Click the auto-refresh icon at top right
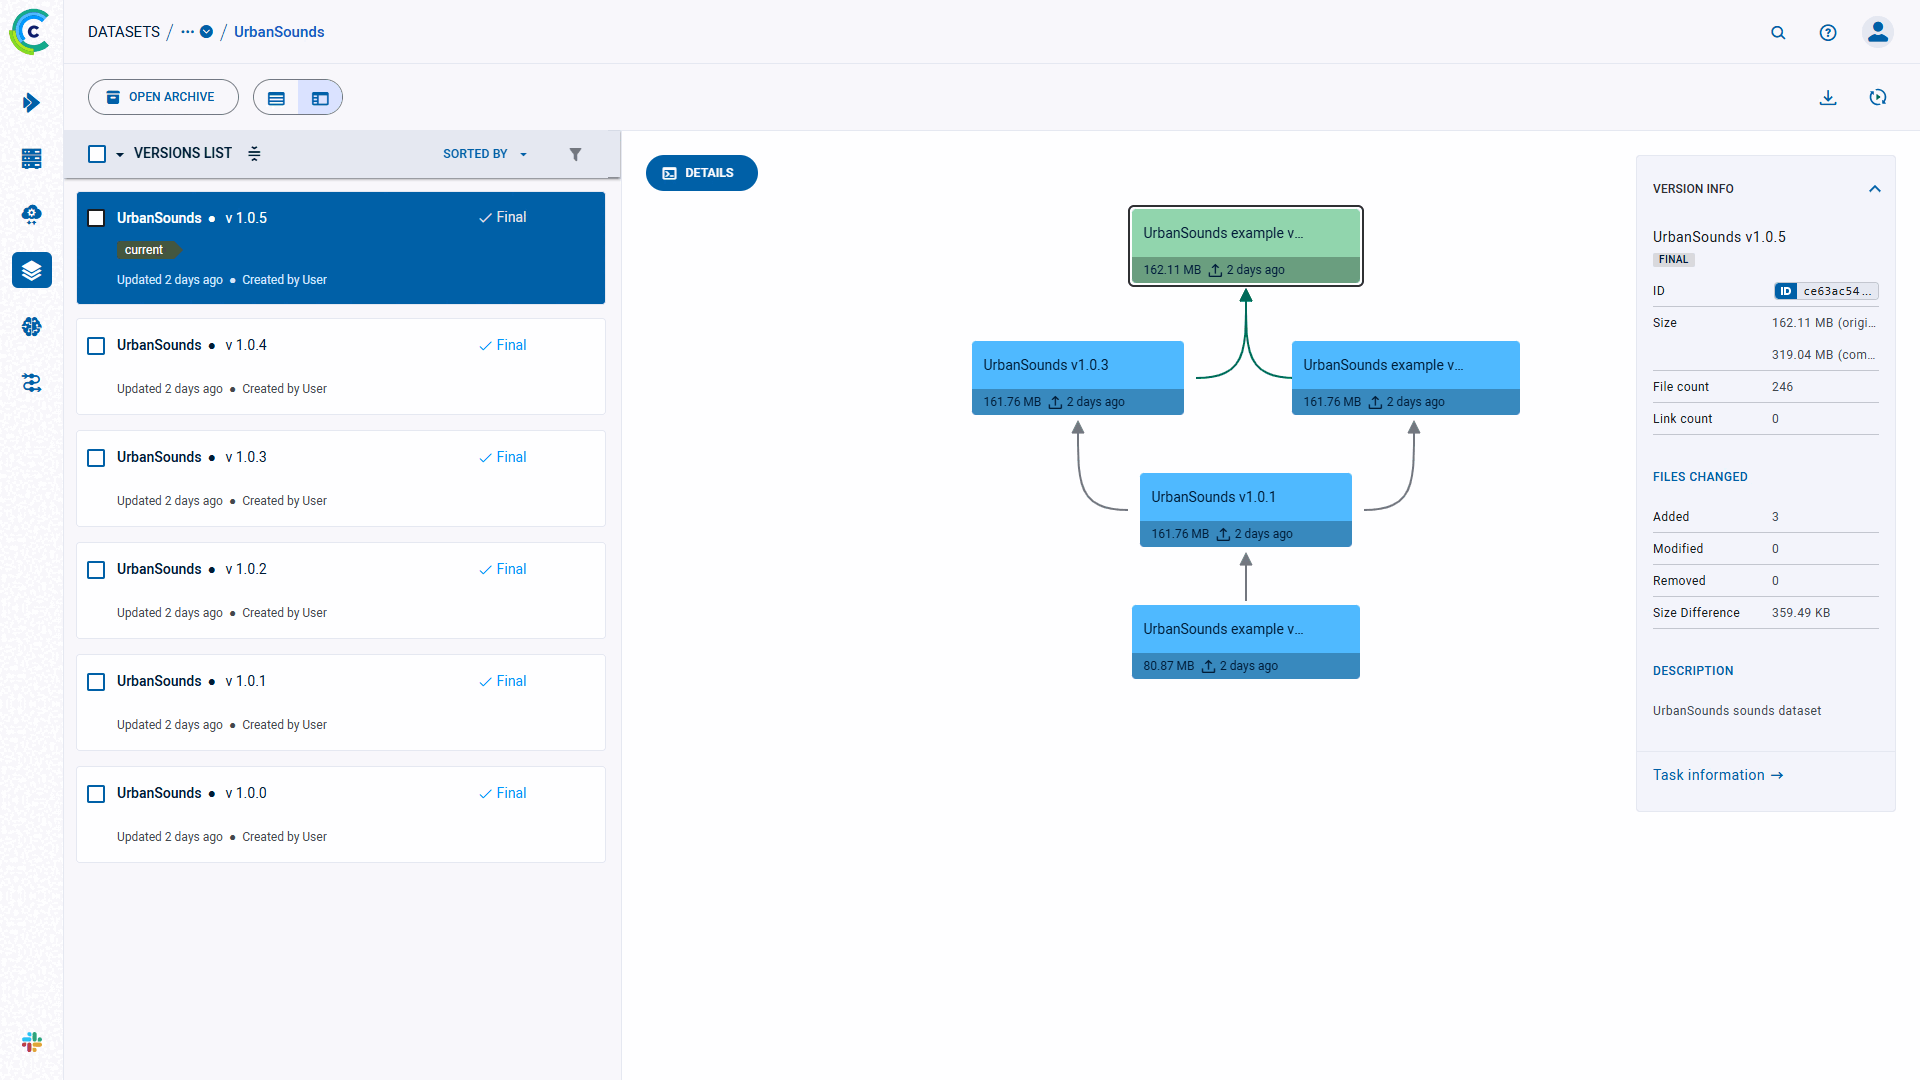 pyautogui.click(x=1879, y=97)
